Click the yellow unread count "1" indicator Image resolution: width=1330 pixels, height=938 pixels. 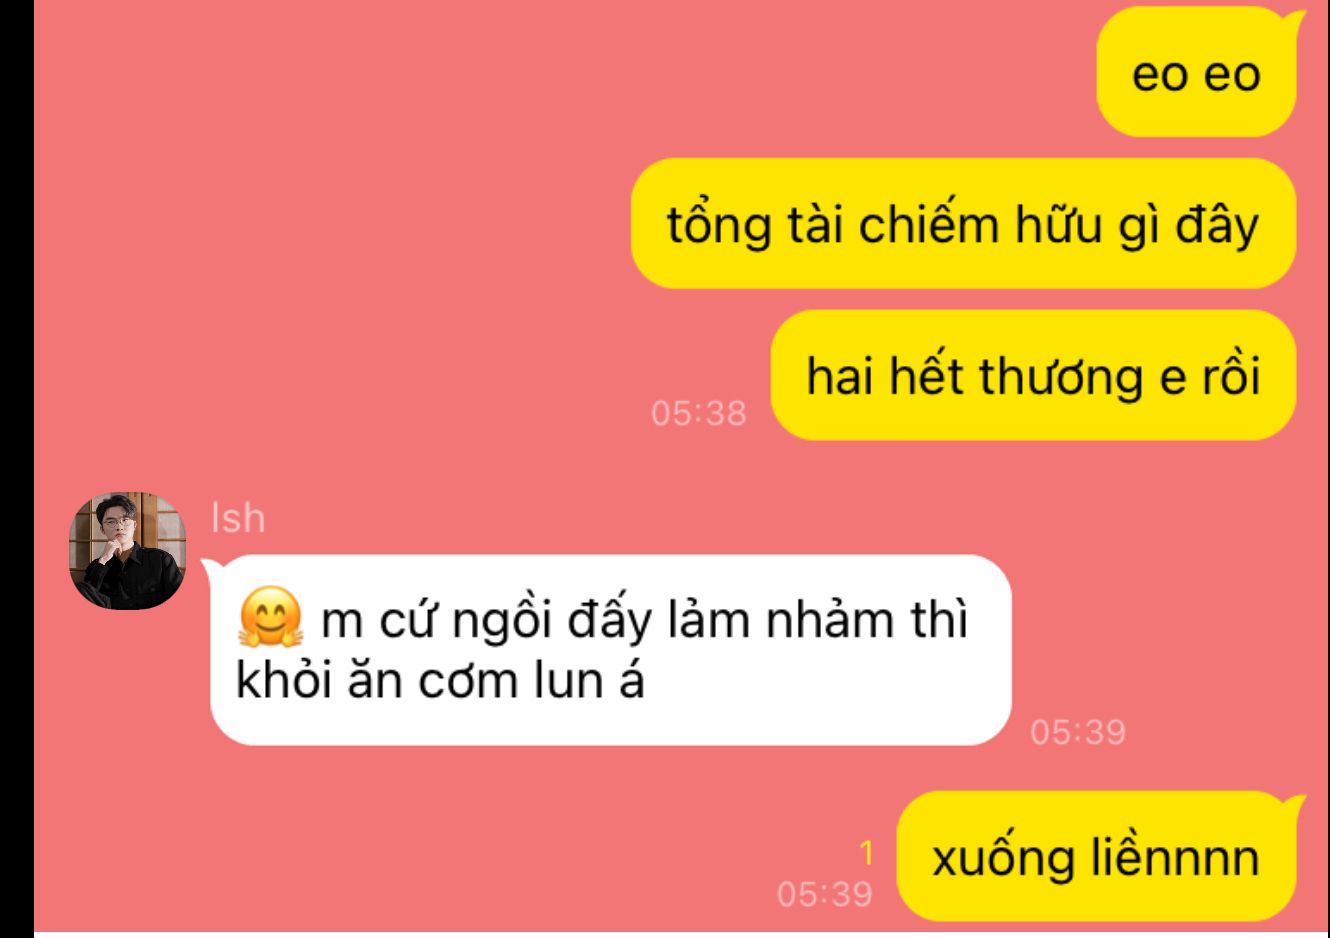pyautogui.click(x=866, y=853)
